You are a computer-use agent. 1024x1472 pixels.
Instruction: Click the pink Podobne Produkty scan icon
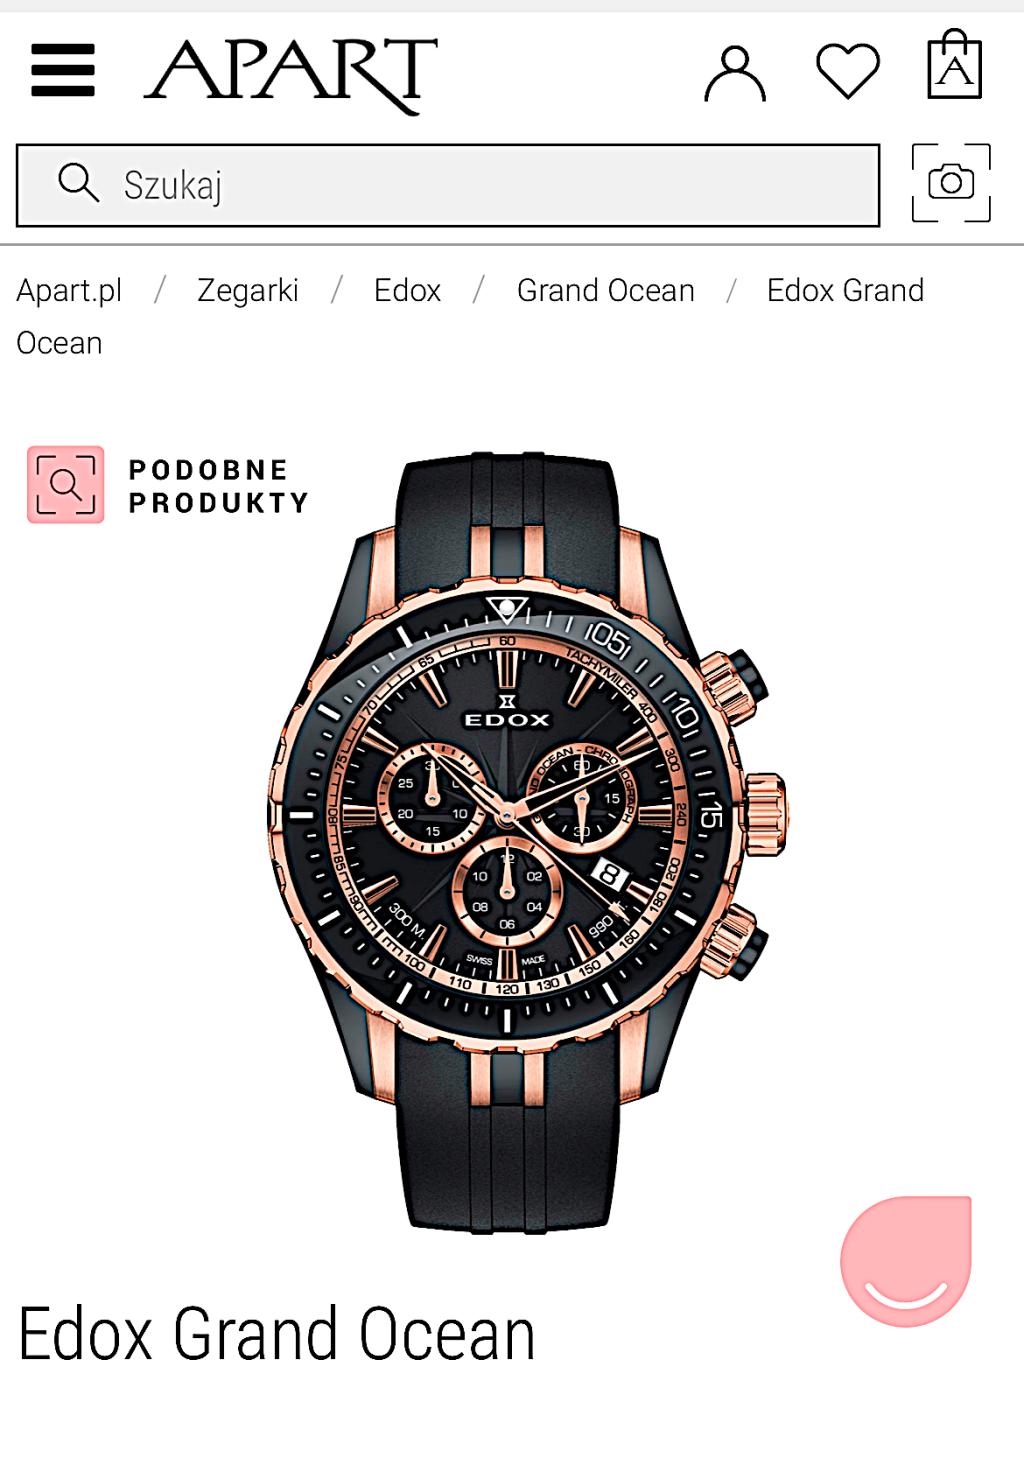tap(65, 485)
